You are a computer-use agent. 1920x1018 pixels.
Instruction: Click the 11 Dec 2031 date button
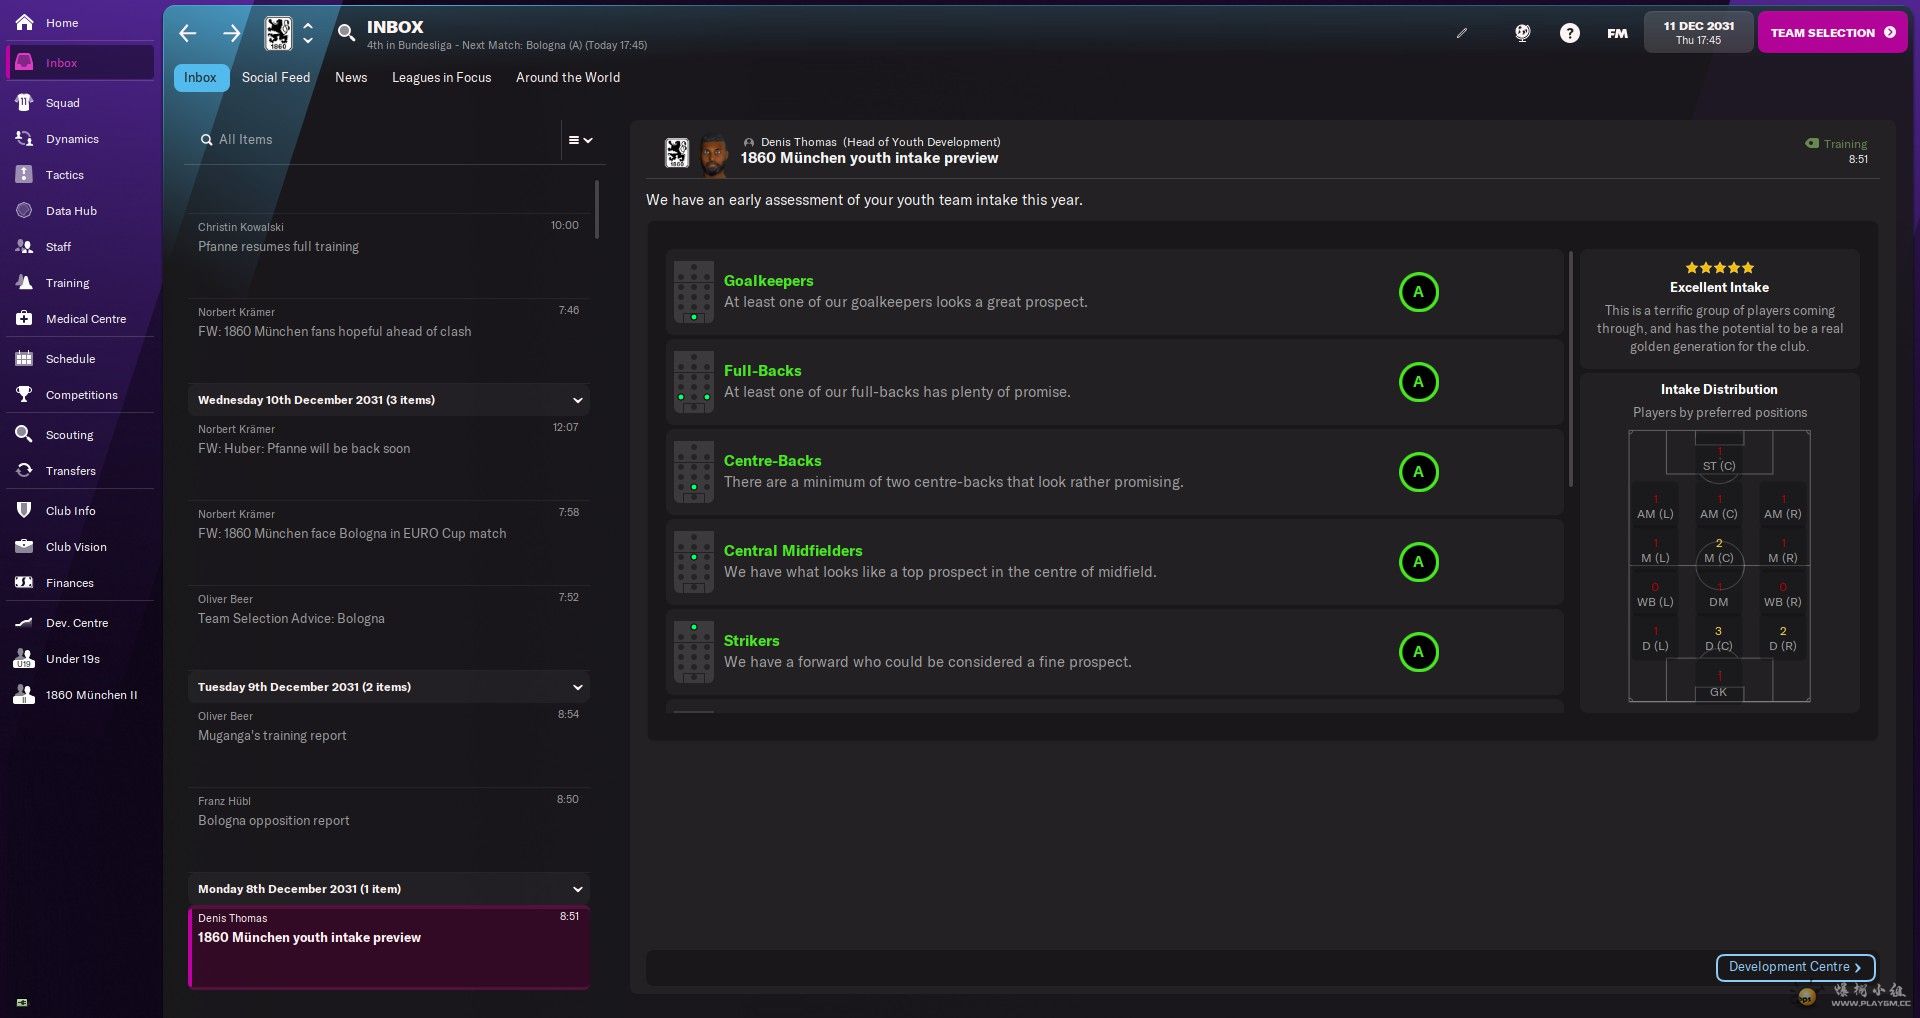1698,32
